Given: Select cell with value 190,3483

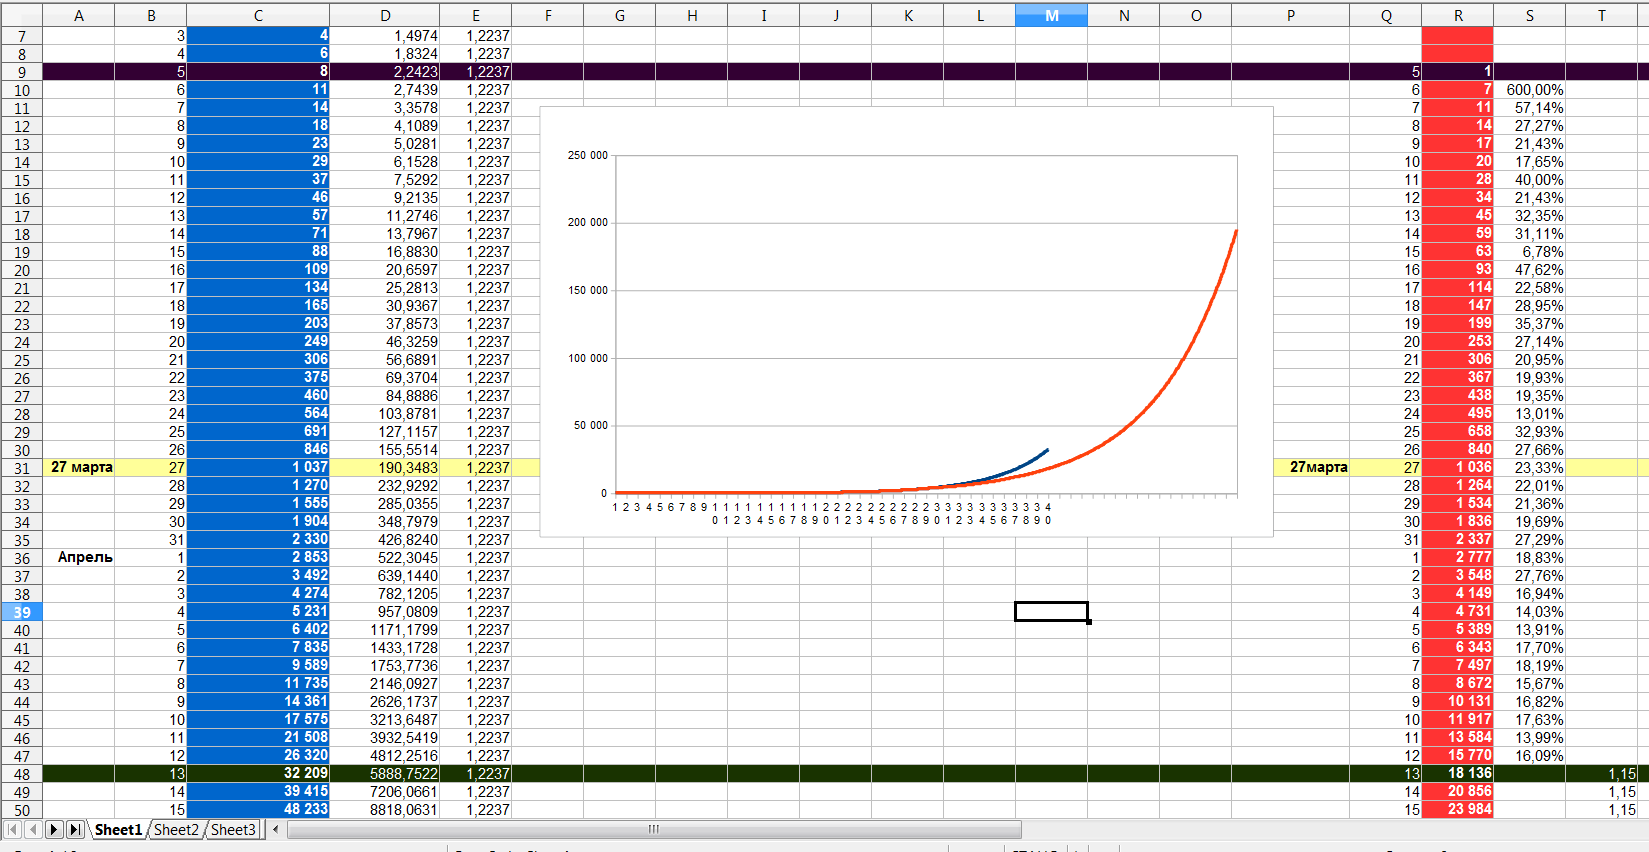Looking at the screenshot, I should pyautogui.click(x=385, y=467).
